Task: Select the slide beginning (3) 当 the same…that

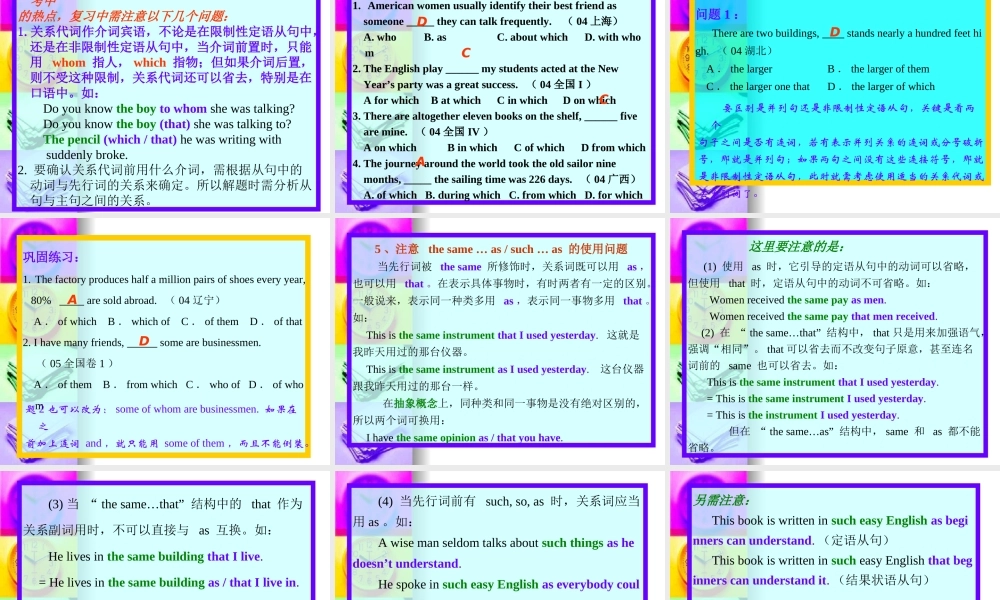Action: pyautogui.click(x=166, y=536)
